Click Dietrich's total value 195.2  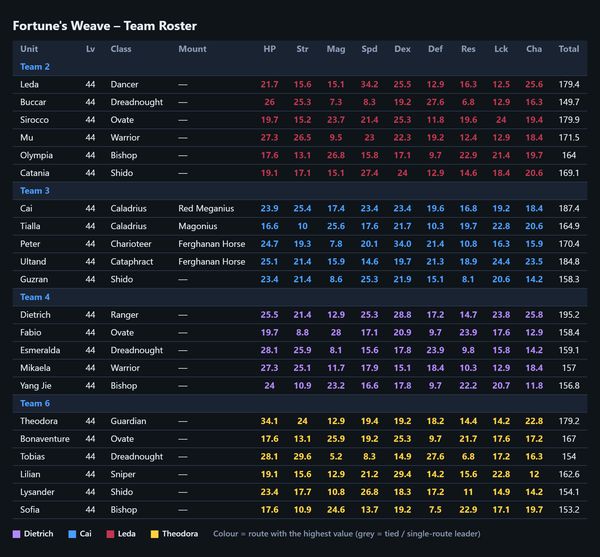click(x=569, y=315)
